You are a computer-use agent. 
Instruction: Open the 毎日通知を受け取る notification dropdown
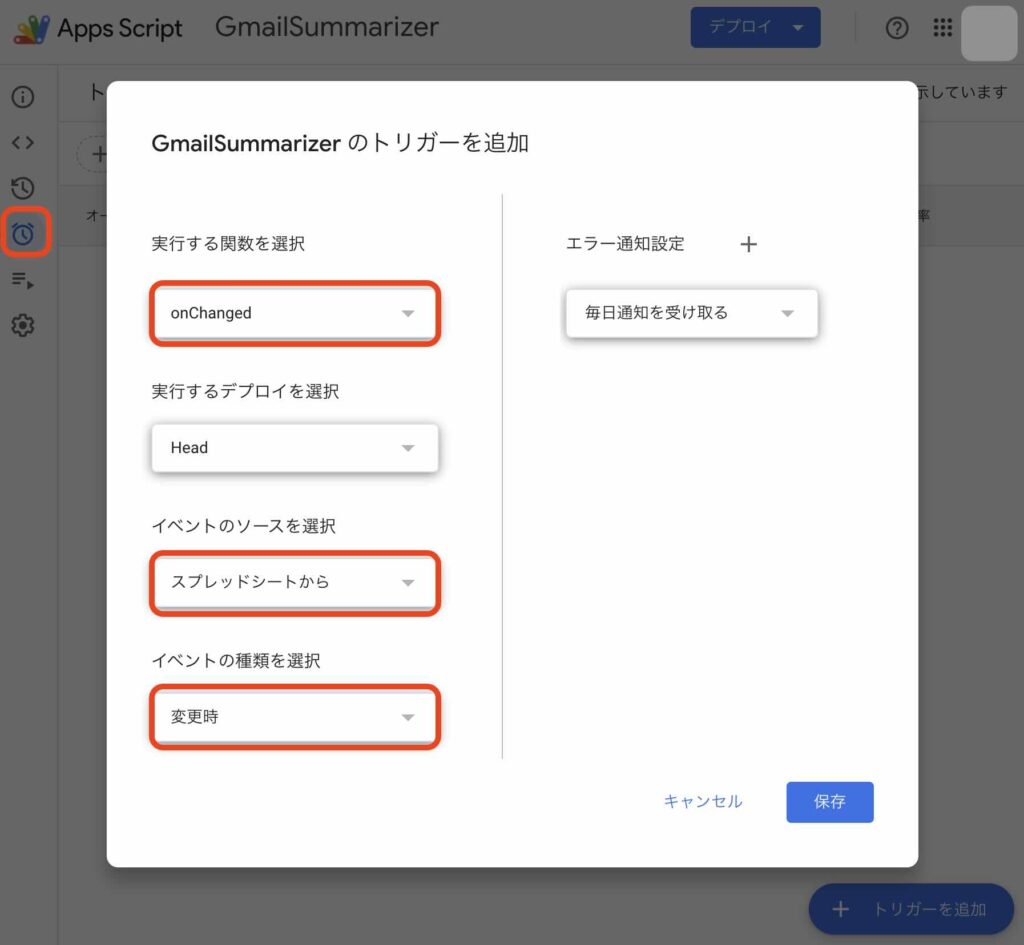click(x=690, y=313)
